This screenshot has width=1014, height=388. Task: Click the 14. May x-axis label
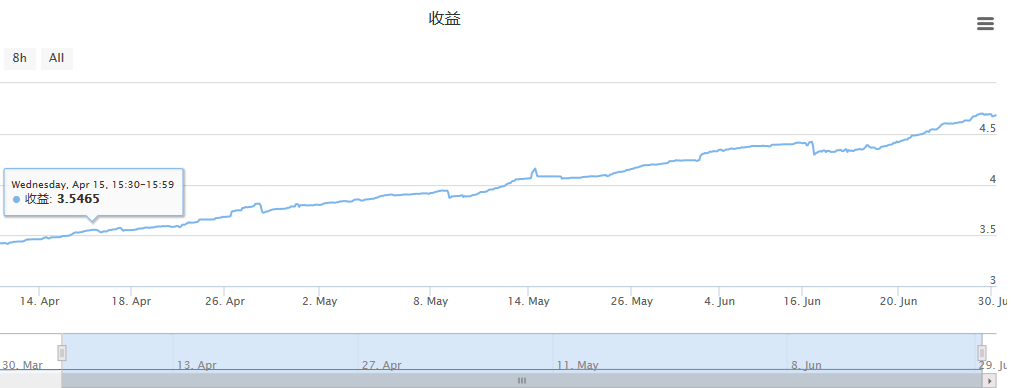(528, 301)
